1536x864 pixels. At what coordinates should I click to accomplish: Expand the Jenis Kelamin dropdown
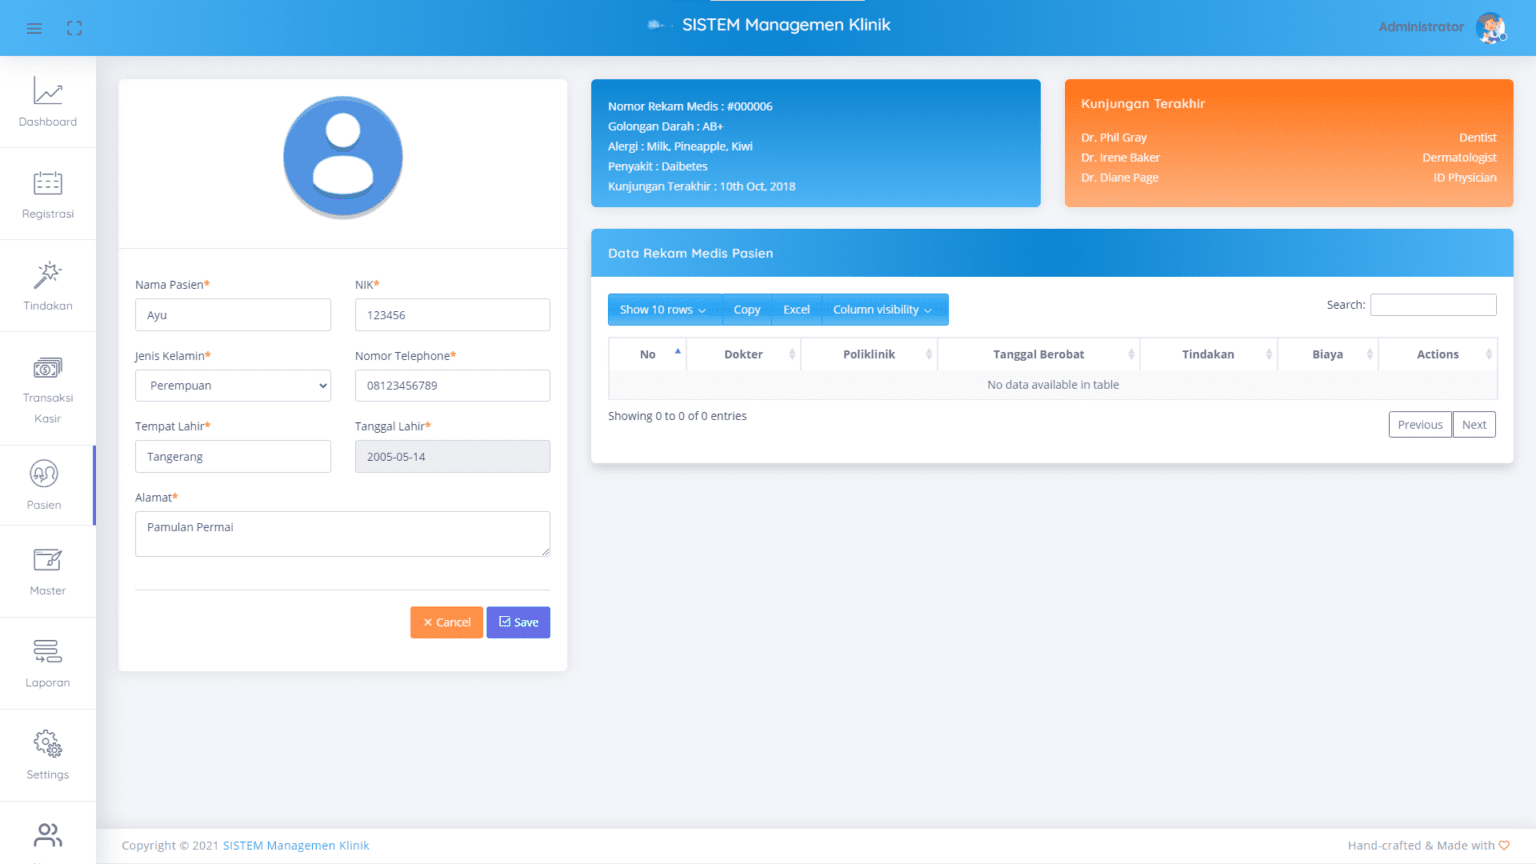232,386
